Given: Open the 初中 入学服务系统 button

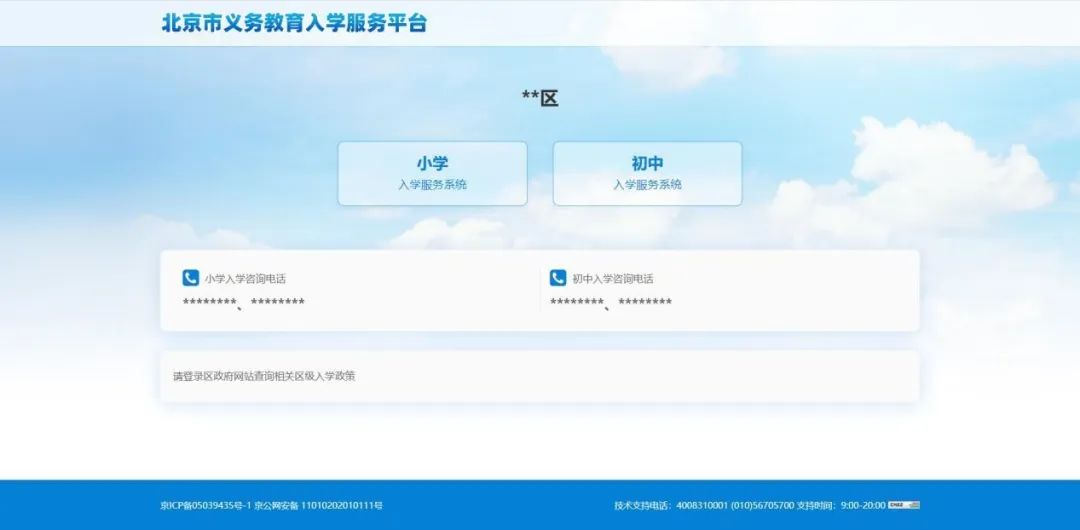Looking at the screenshot, I should pos(647,173).
